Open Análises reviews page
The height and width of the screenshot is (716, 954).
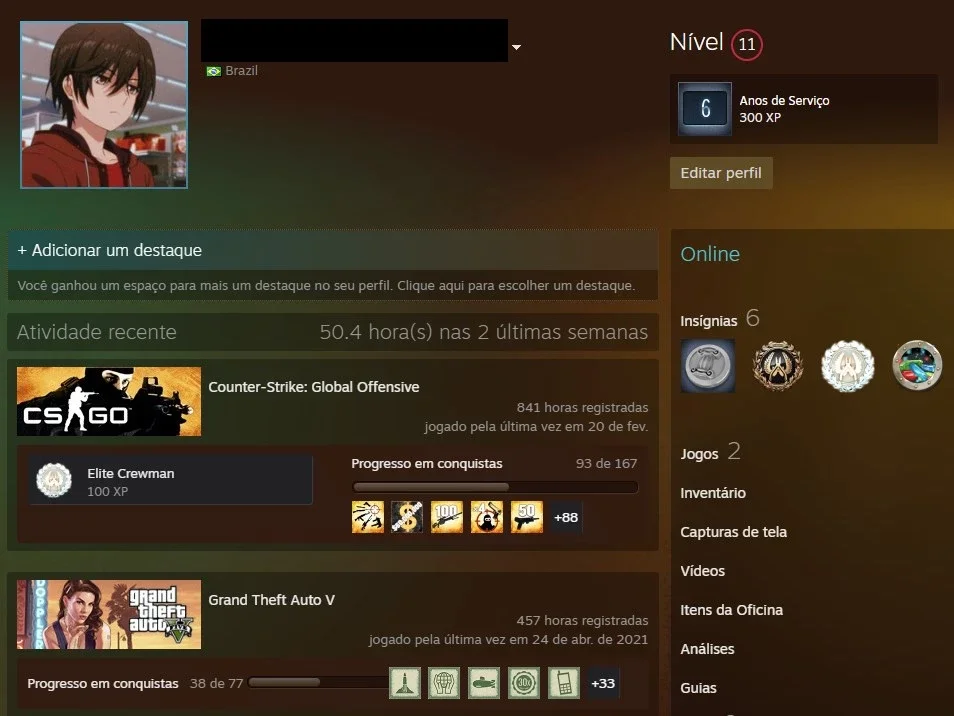click(x=707, y=648)
